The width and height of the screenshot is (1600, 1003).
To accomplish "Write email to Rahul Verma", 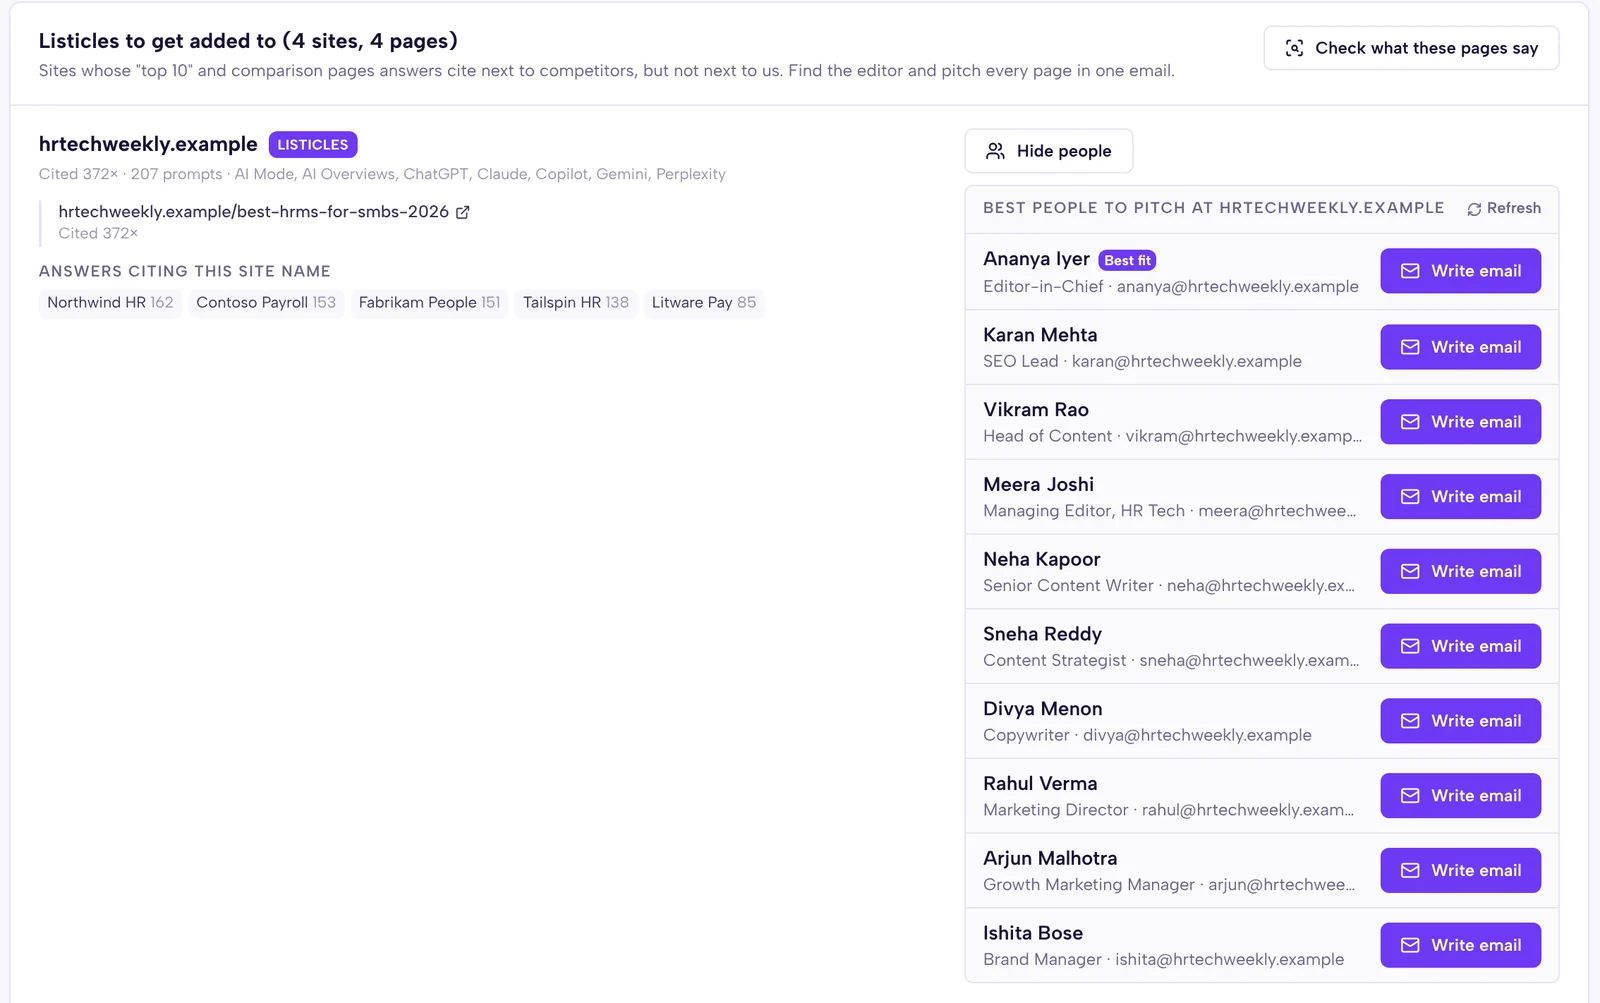I will pos(1460,796).
